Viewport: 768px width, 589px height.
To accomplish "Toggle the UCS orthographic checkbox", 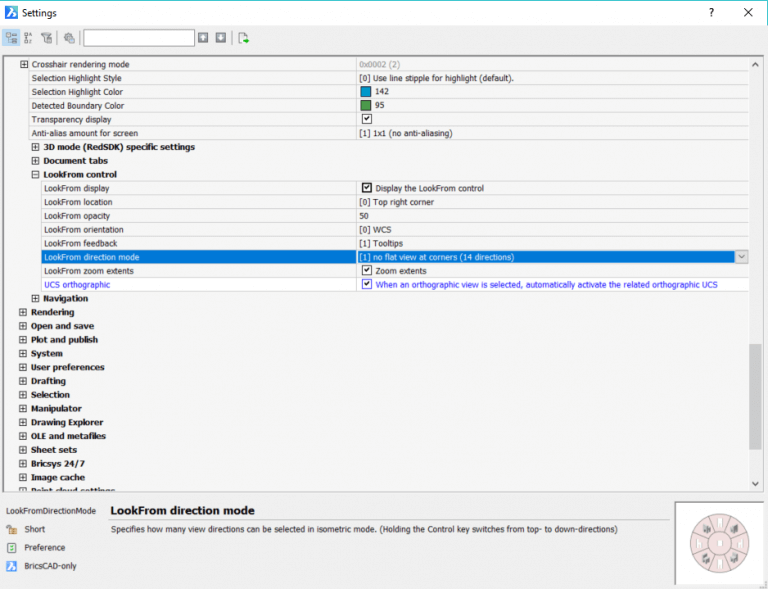I will pos(366,284).
